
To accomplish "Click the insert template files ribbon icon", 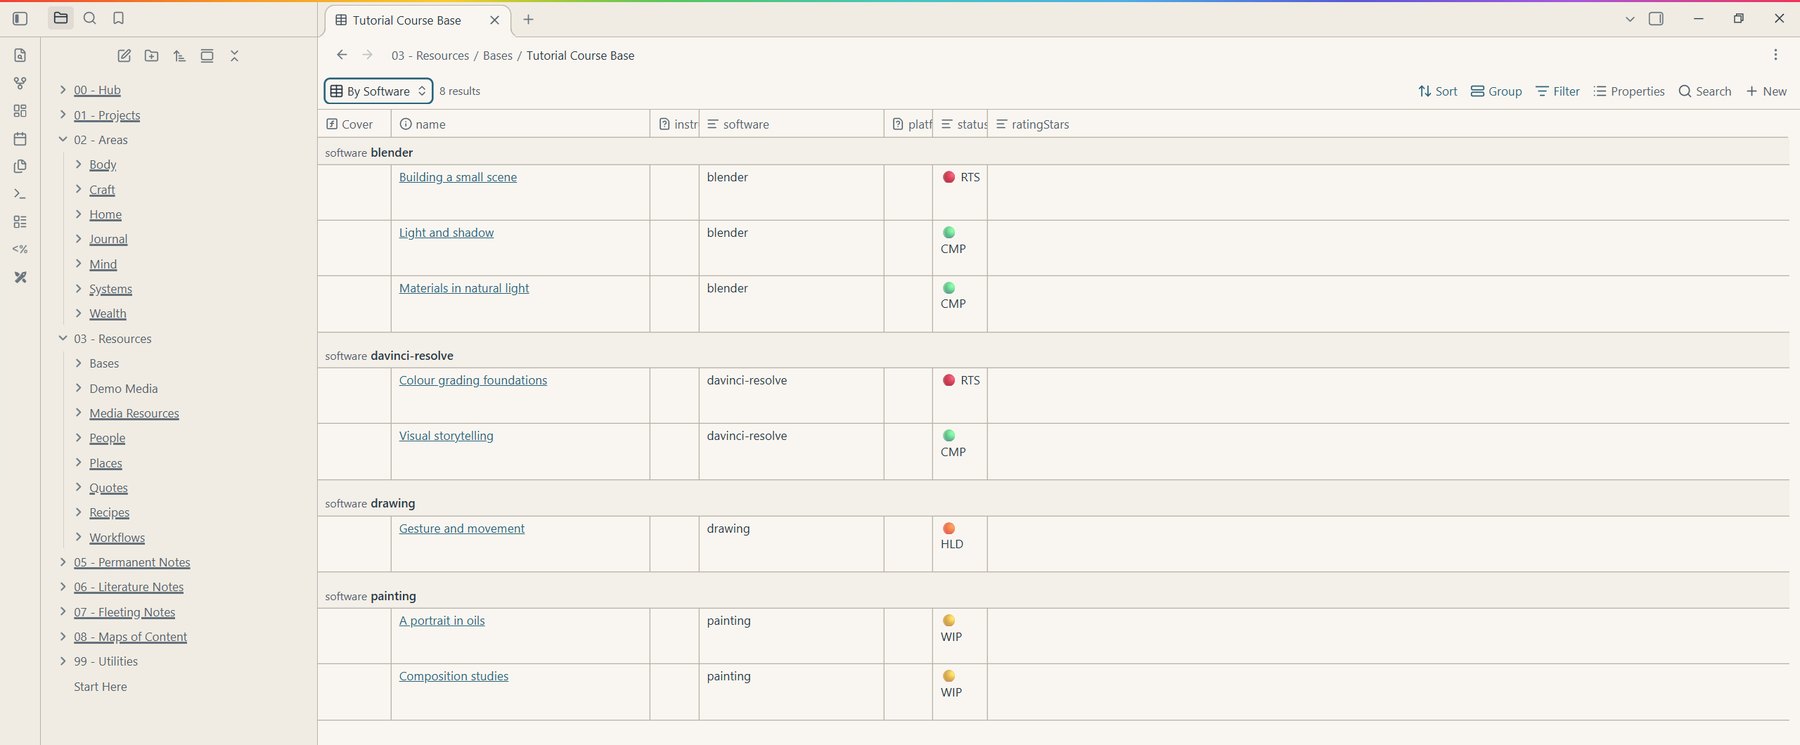I will click(x=20, y=166).
